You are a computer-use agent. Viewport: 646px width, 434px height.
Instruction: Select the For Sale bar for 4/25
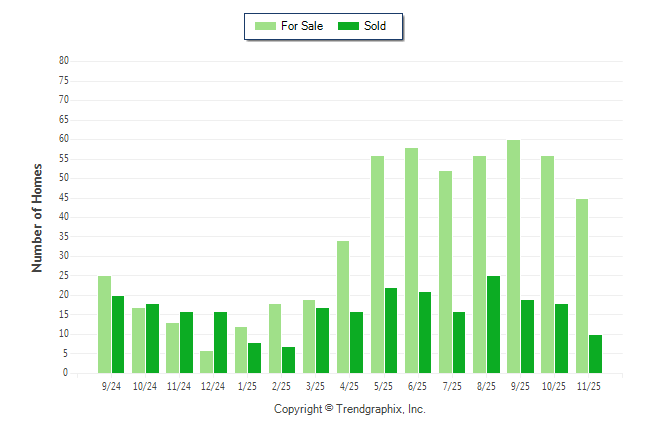coord(343,307)
